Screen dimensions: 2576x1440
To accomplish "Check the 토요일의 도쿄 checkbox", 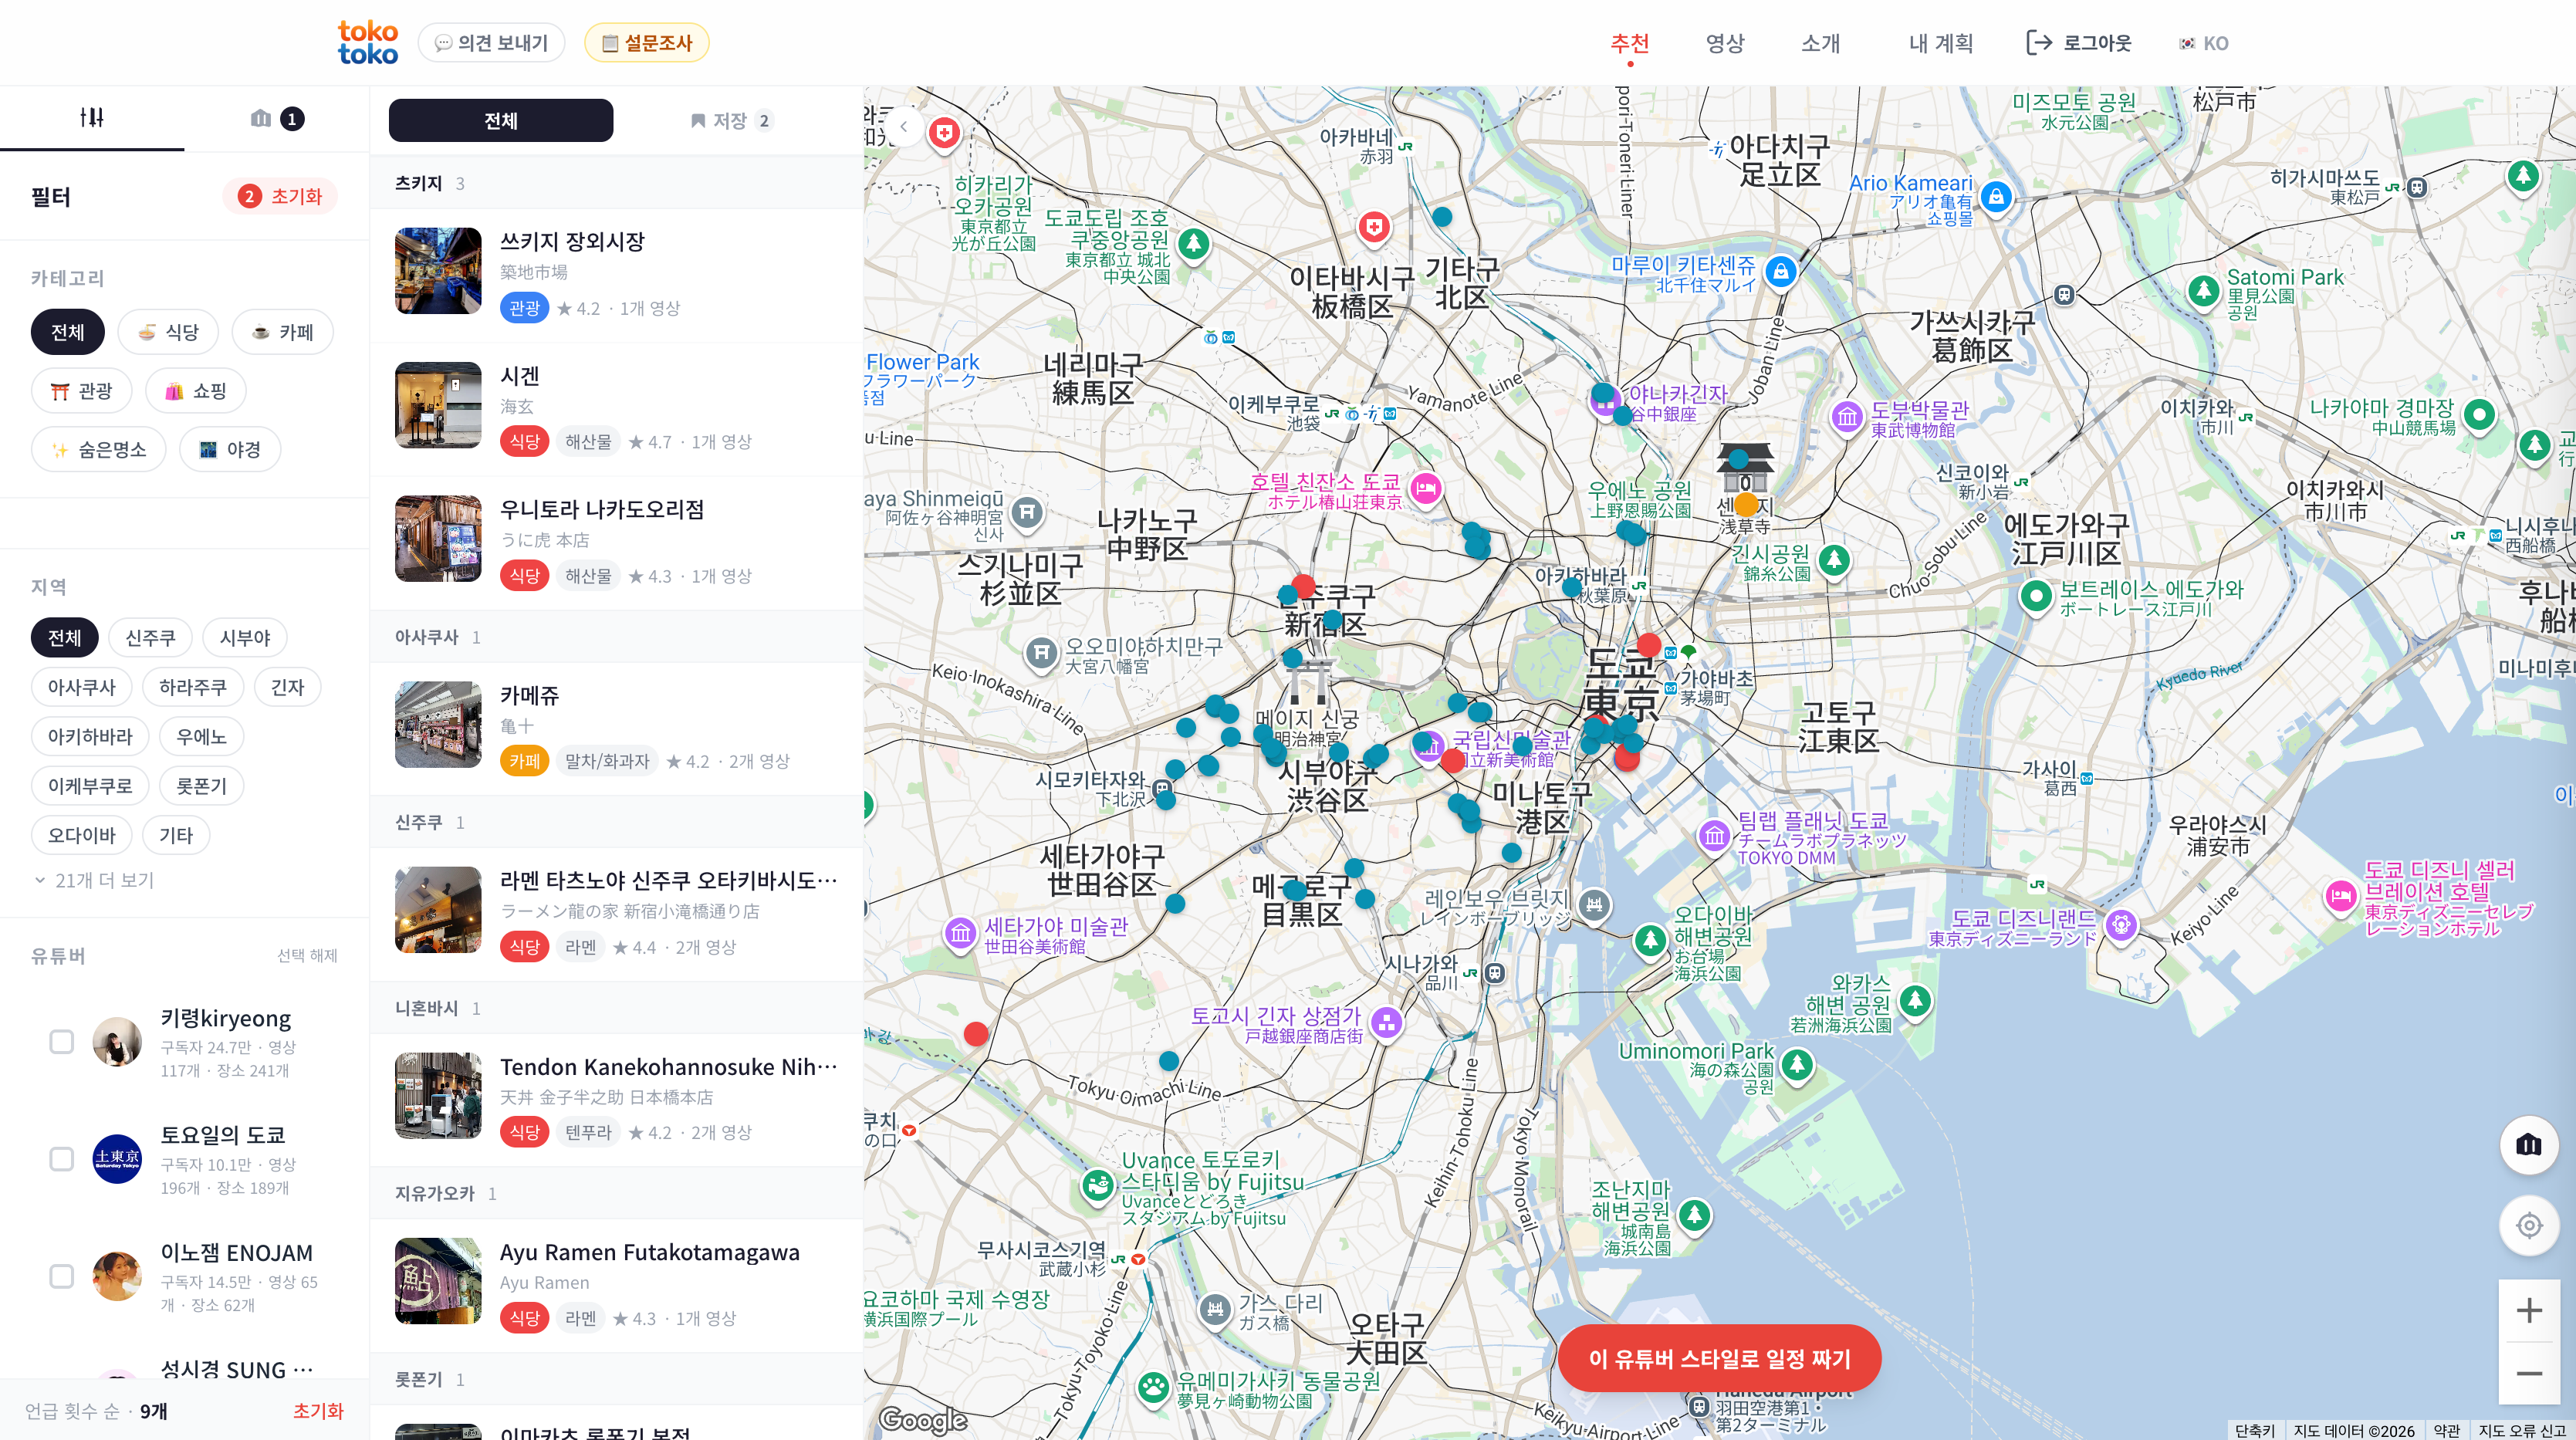I will pos(62,1158).
